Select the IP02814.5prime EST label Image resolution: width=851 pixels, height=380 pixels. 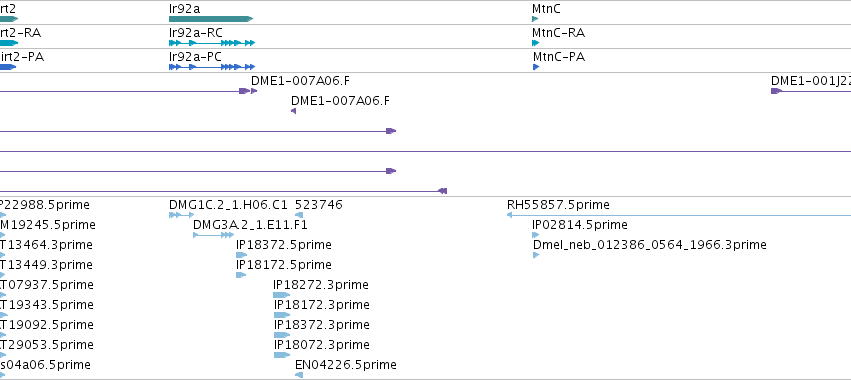(580, 225)
